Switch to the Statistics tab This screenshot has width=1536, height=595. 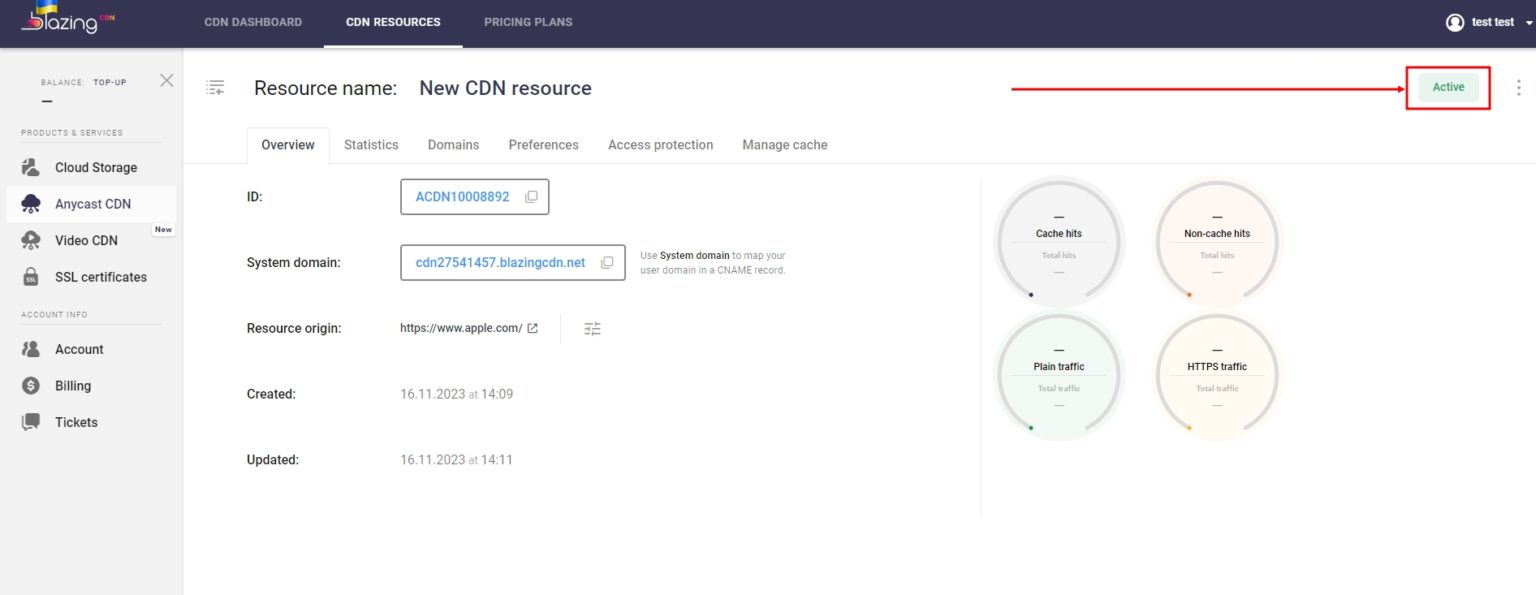[x=371, y=145]
